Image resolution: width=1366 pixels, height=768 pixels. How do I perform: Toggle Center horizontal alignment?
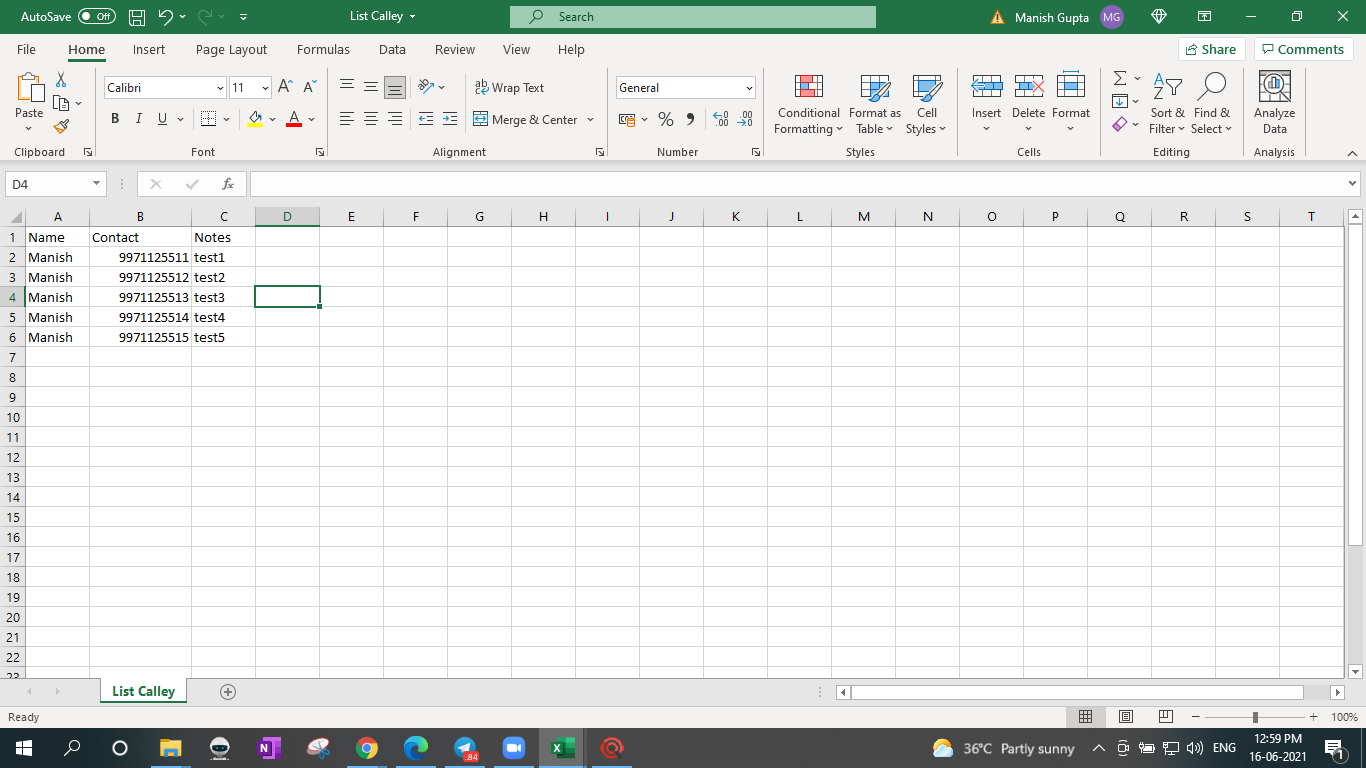pyautogui.click(x=371, y=120)
